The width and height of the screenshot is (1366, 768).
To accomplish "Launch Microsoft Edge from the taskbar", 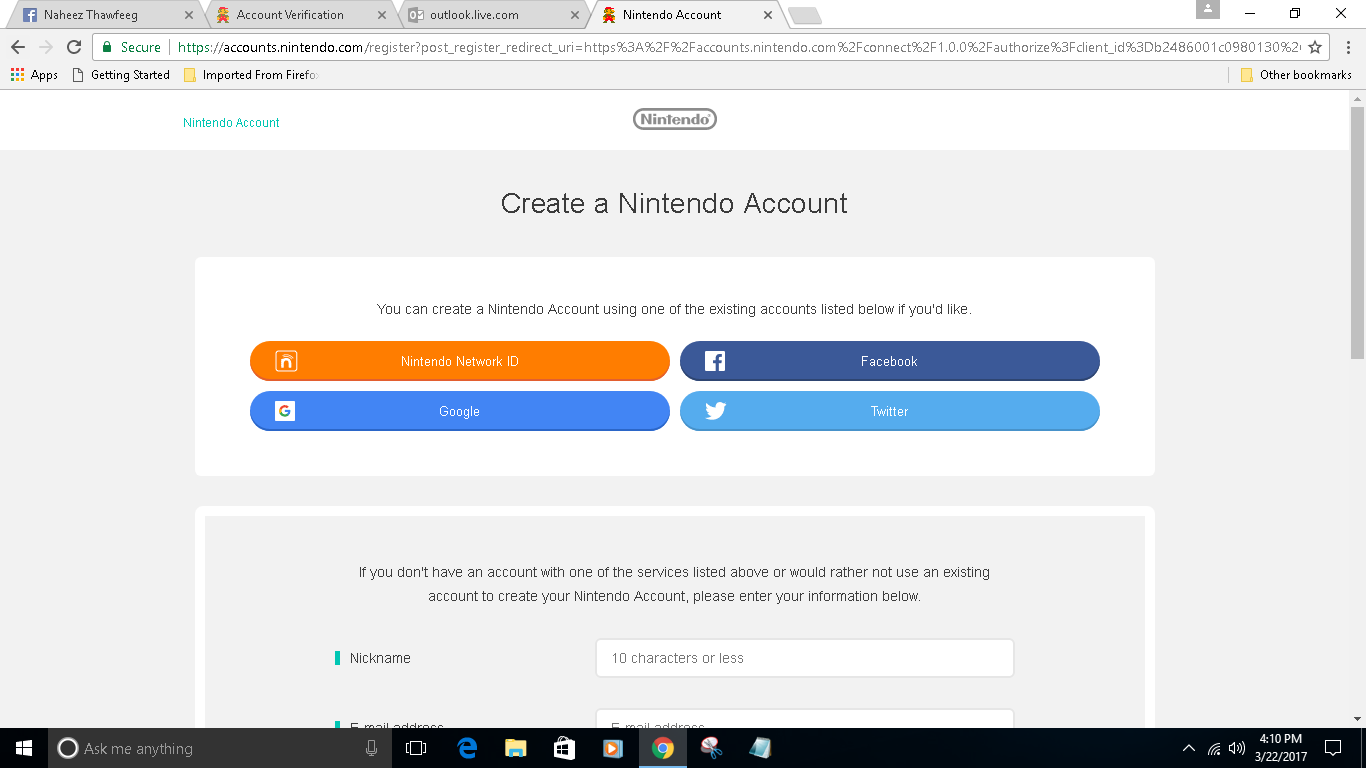I will [467, 748].
